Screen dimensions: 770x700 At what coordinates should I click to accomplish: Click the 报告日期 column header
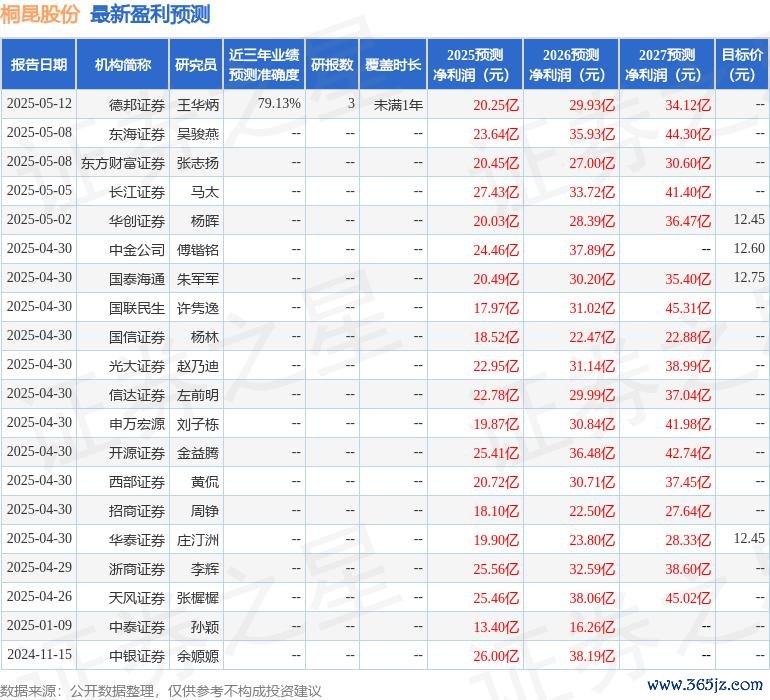tap(38, 65)
